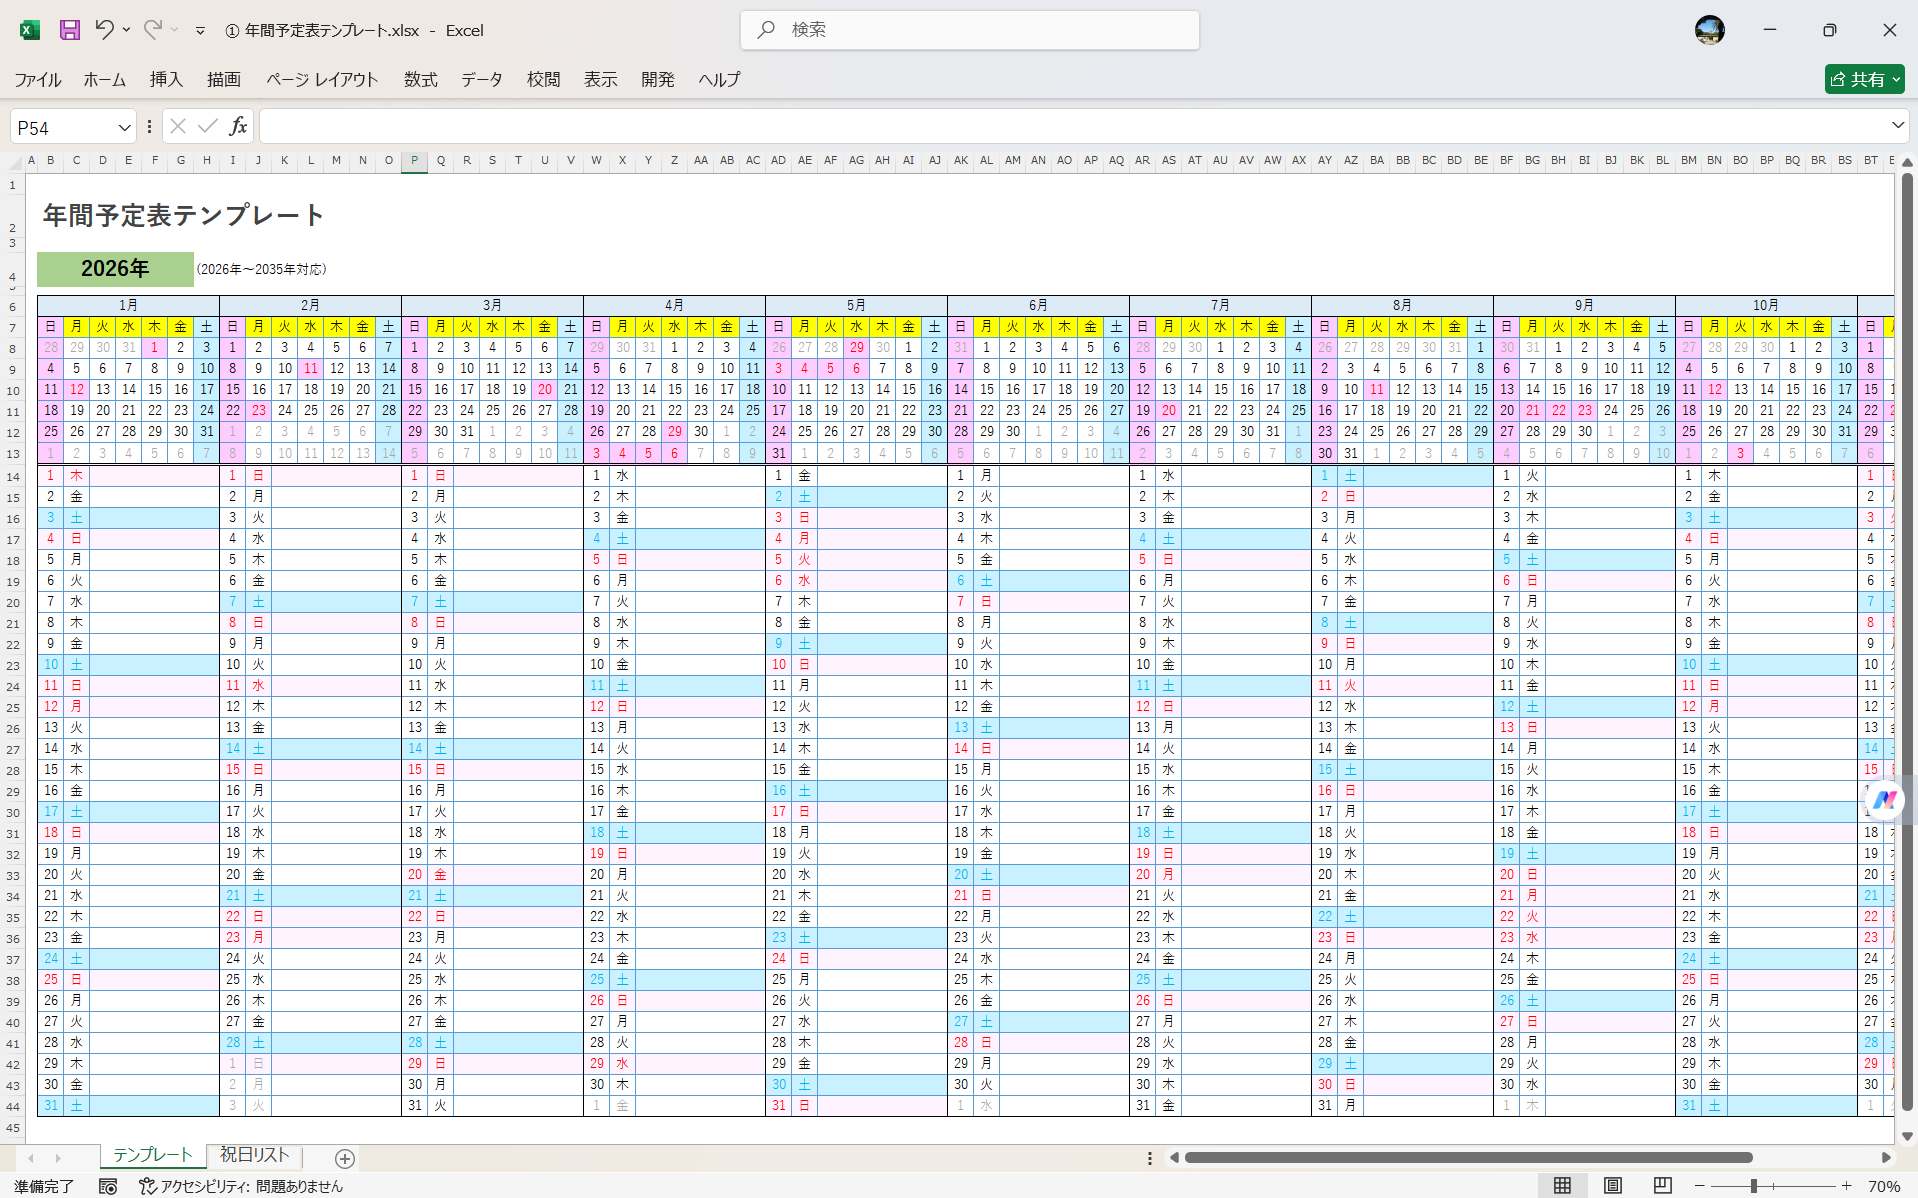This screenshot has width=1918, height=1198.
Task: Click the Undo icon
Action: [x=104, y=30]
